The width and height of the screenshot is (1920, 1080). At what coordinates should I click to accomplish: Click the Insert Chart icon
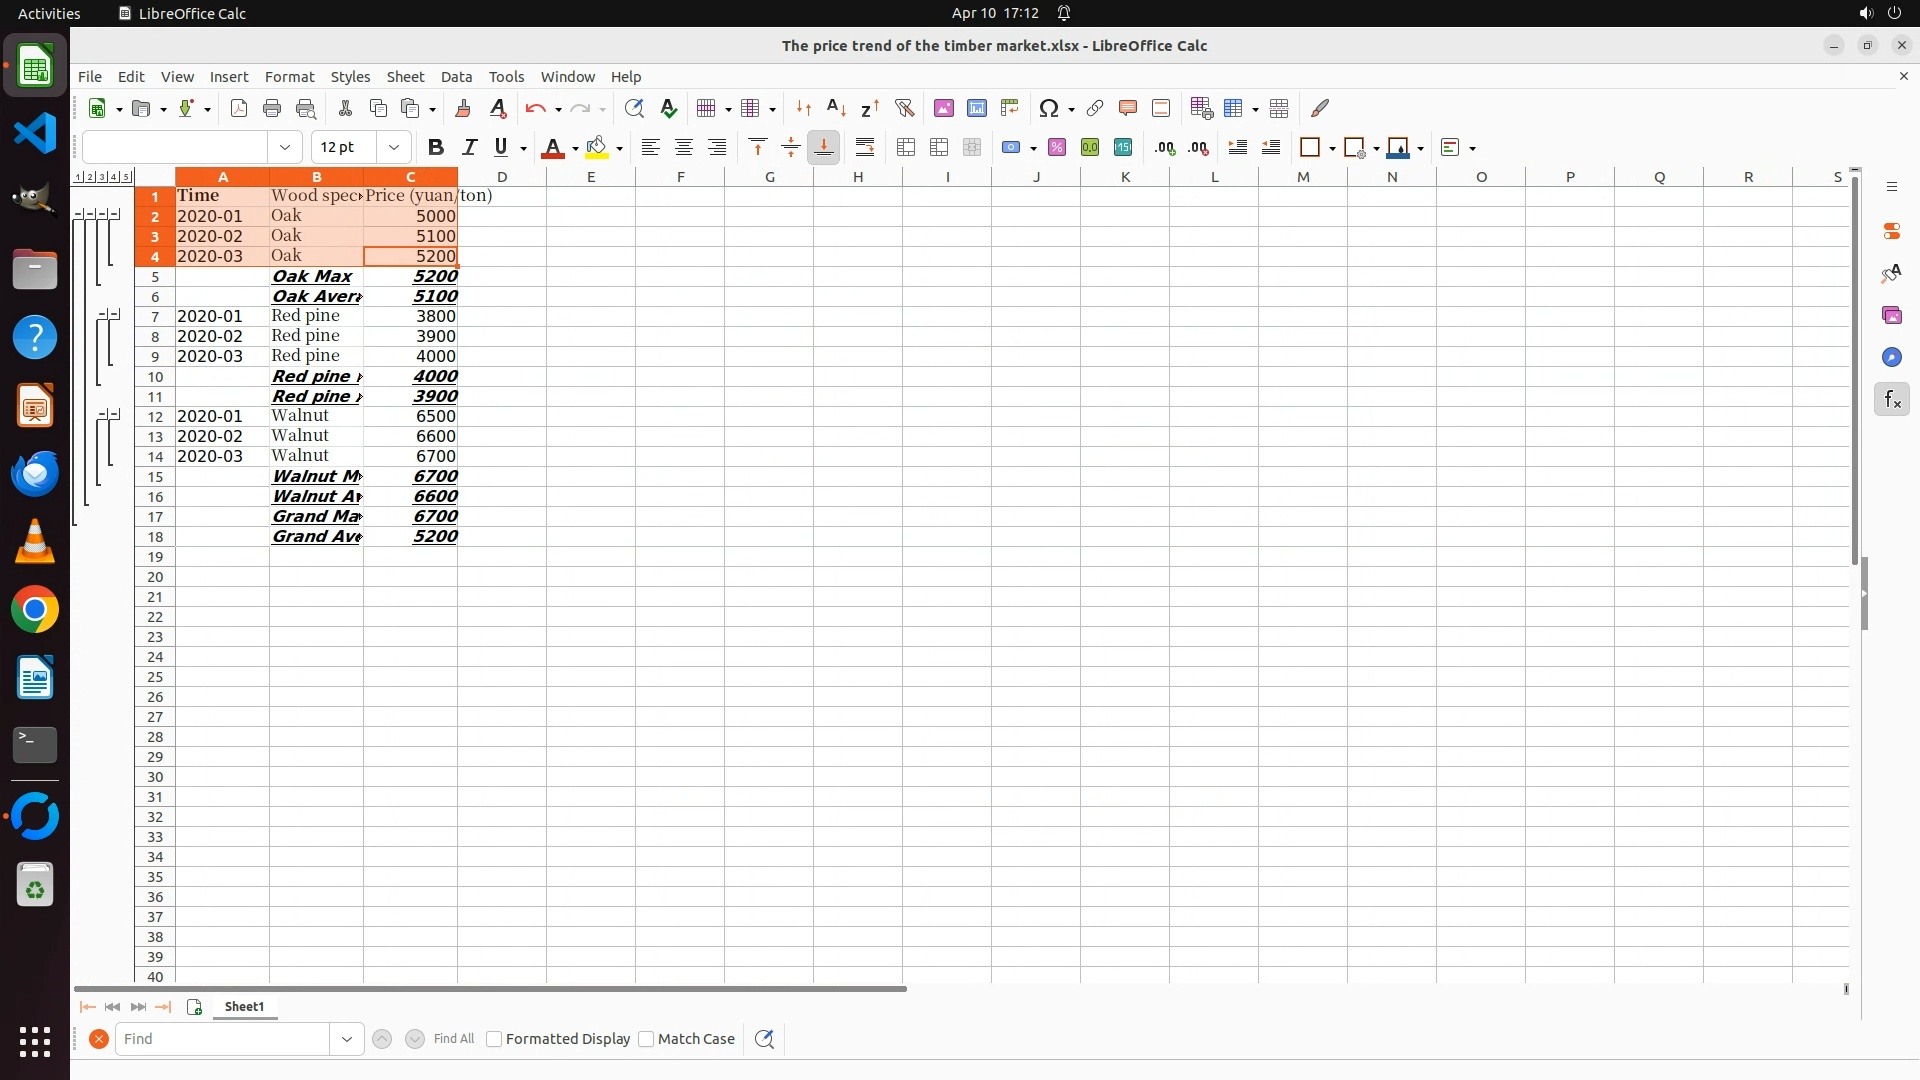[x=976, y=108]
